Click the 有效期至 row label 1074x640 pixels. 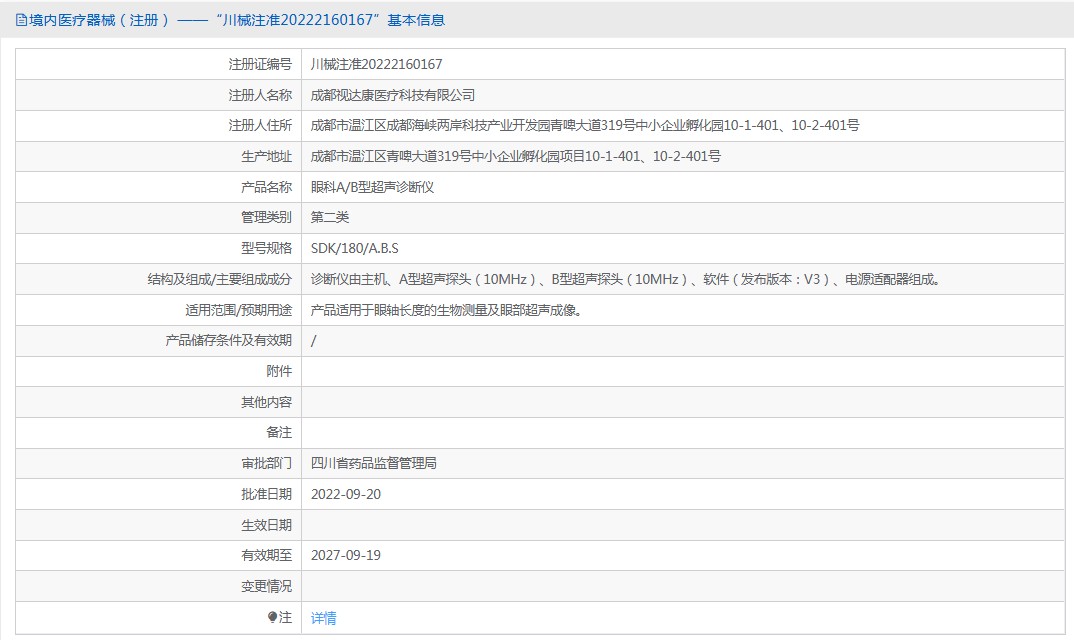[x=266, y=555]
